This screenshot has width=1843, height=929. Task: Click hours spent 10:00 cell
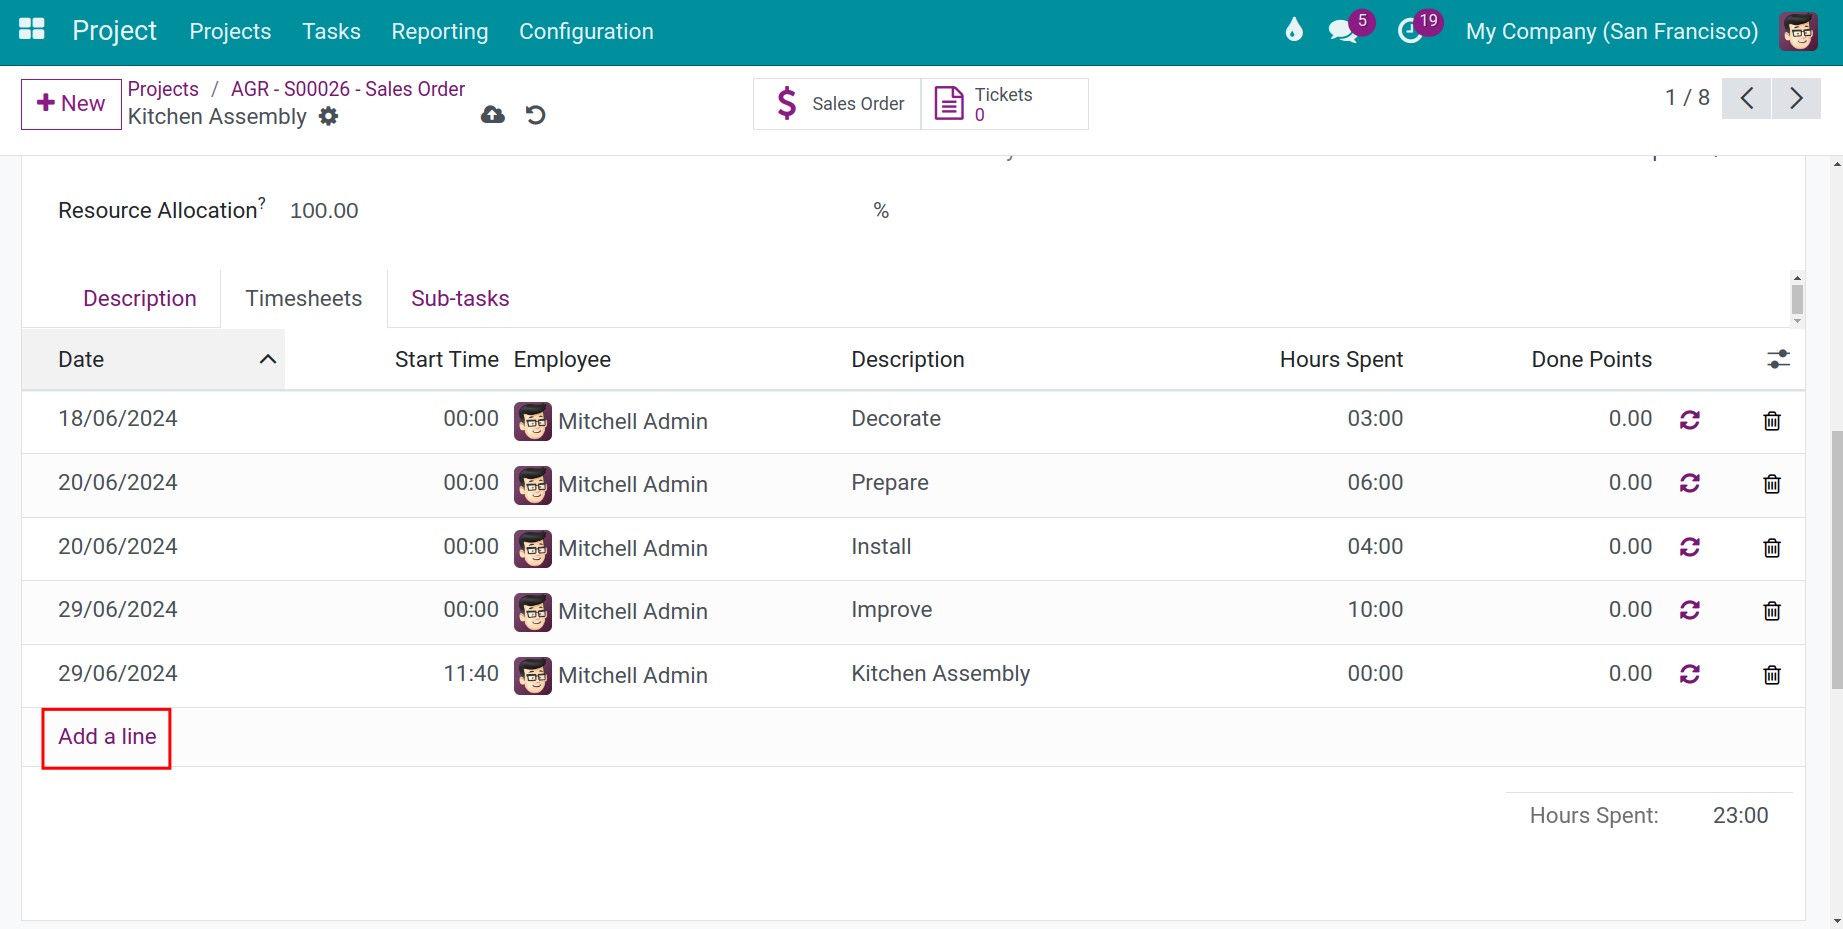(1375, 610)
